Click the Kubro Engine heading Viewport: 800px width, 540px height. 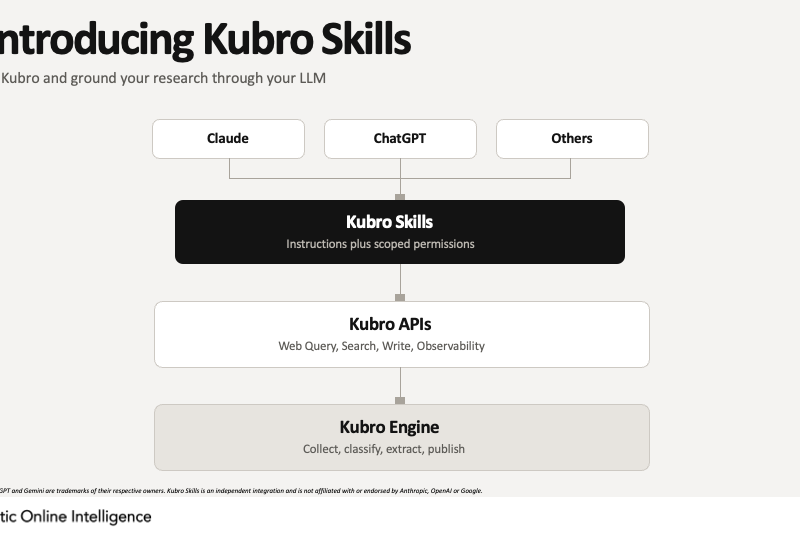[x=389, y=427]
